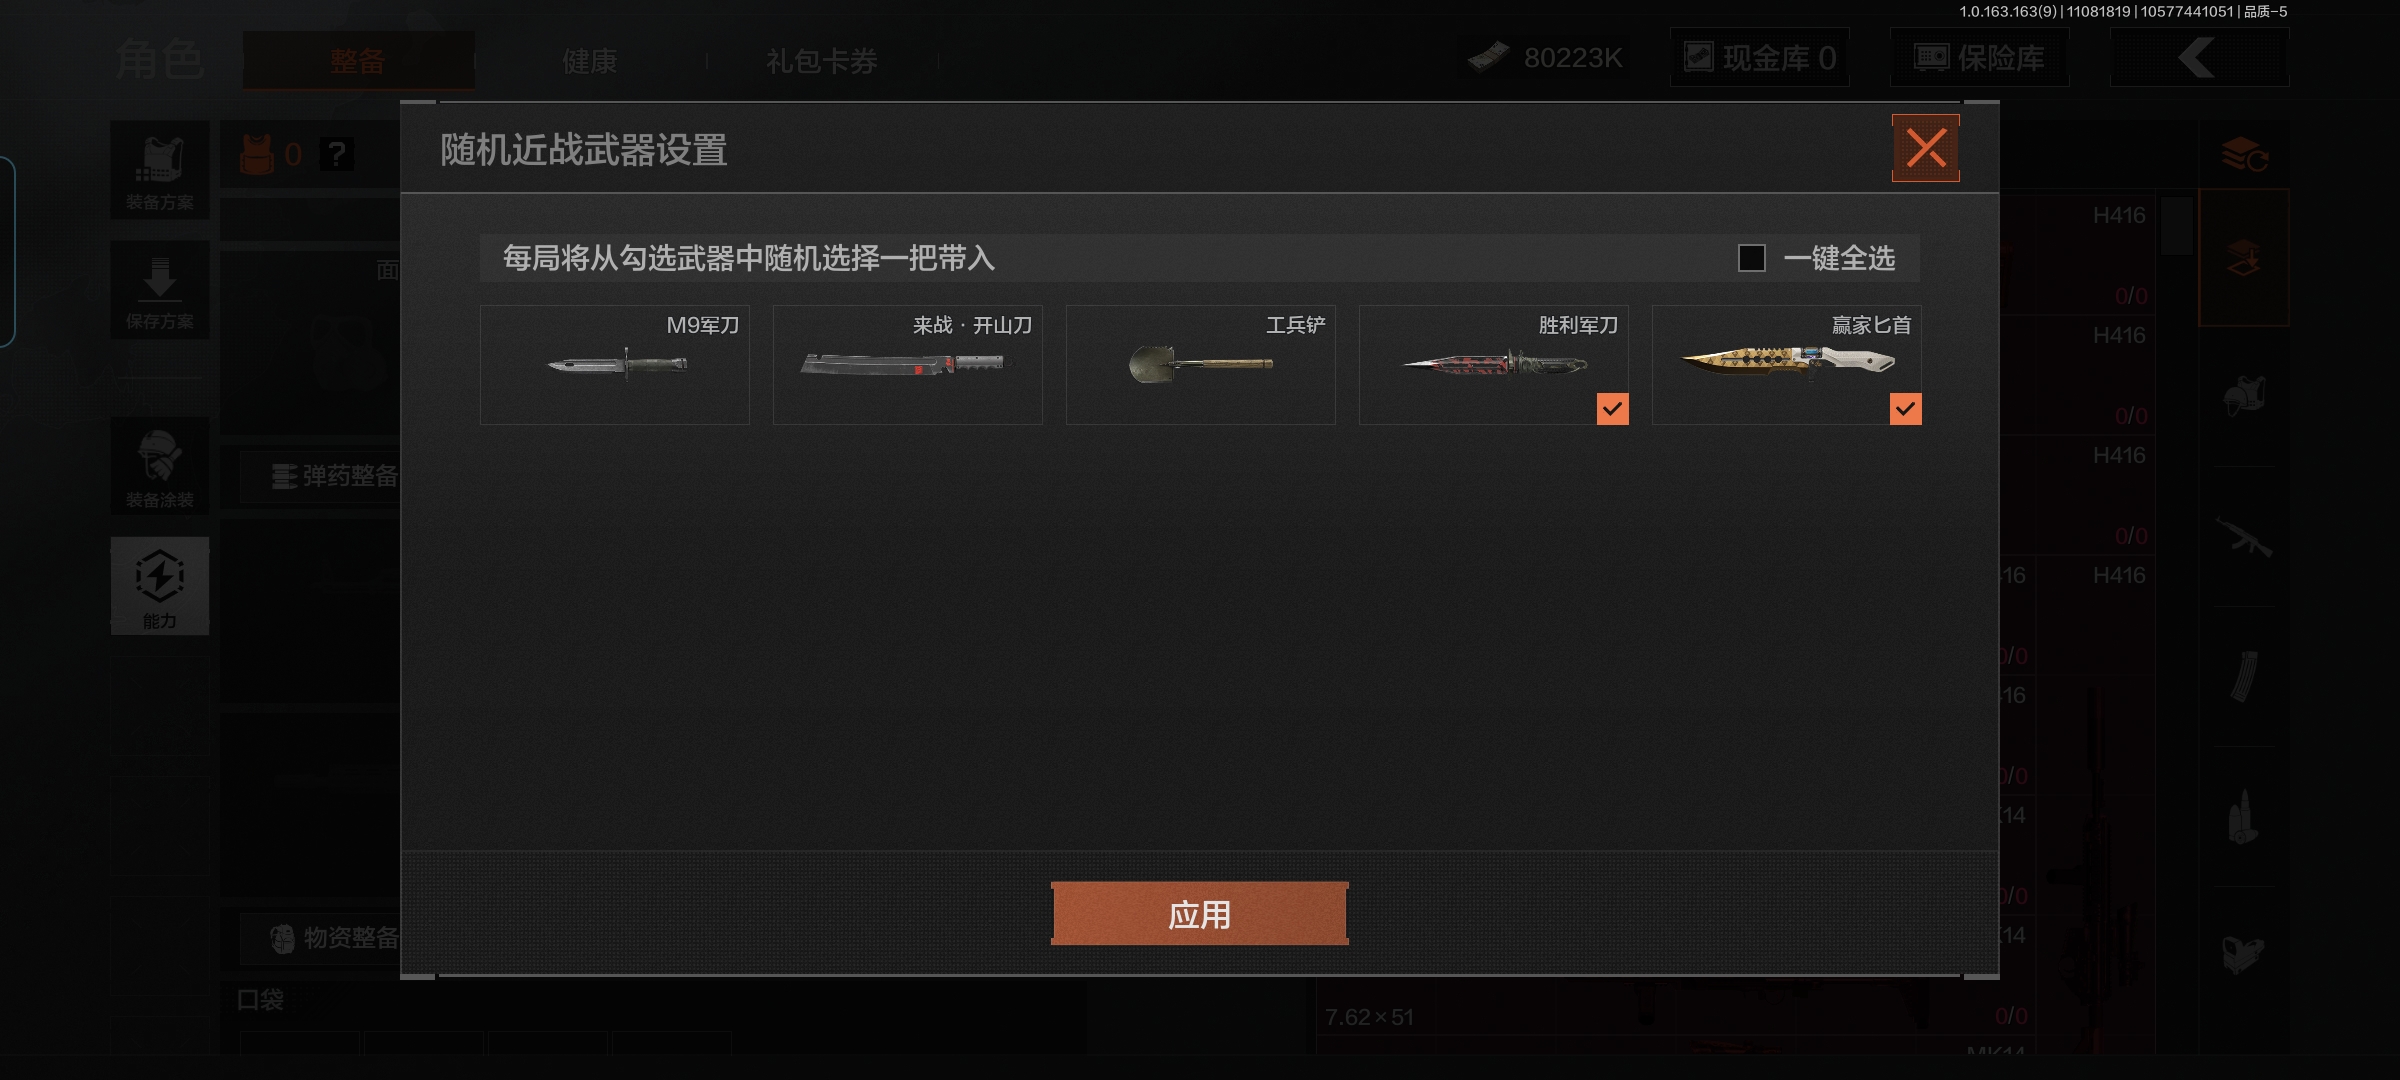This screenshot has height=1080, width=2400.
Task: Open the 保险库 safe button
Action: pyautogui.click(x=1980, y=58)
